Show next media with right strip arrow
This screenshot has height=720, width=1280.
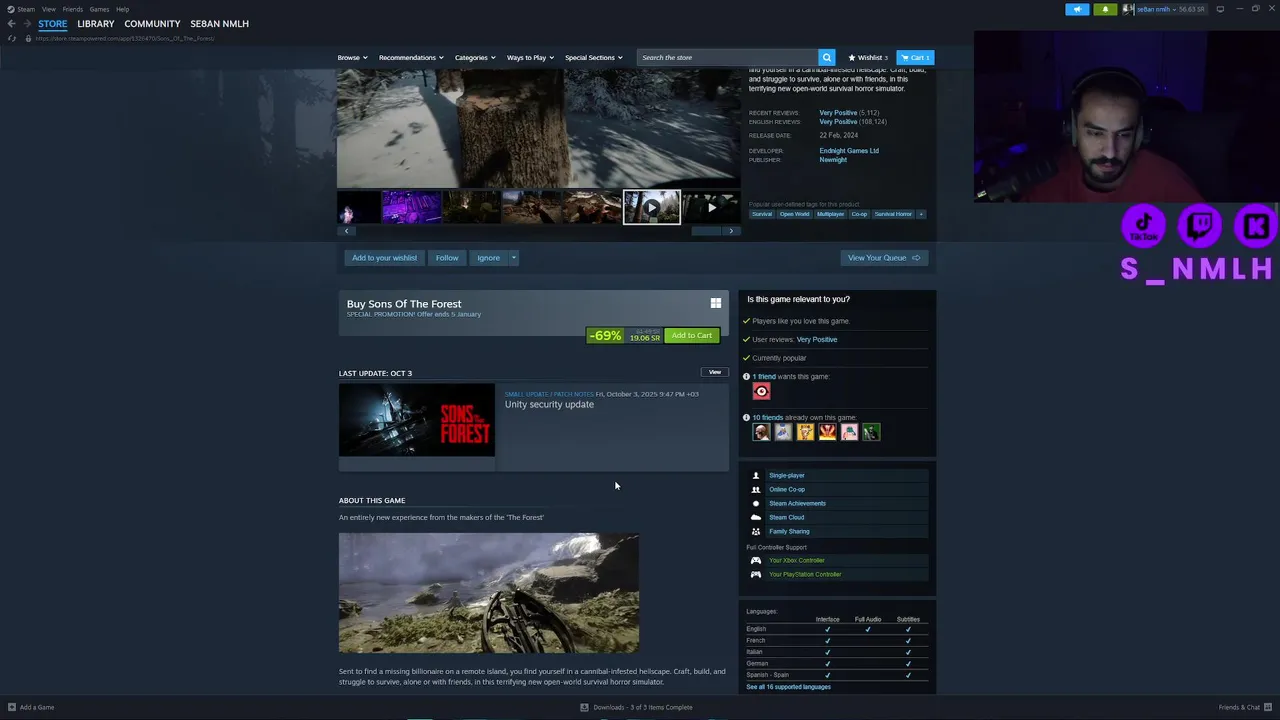point(731,231)
